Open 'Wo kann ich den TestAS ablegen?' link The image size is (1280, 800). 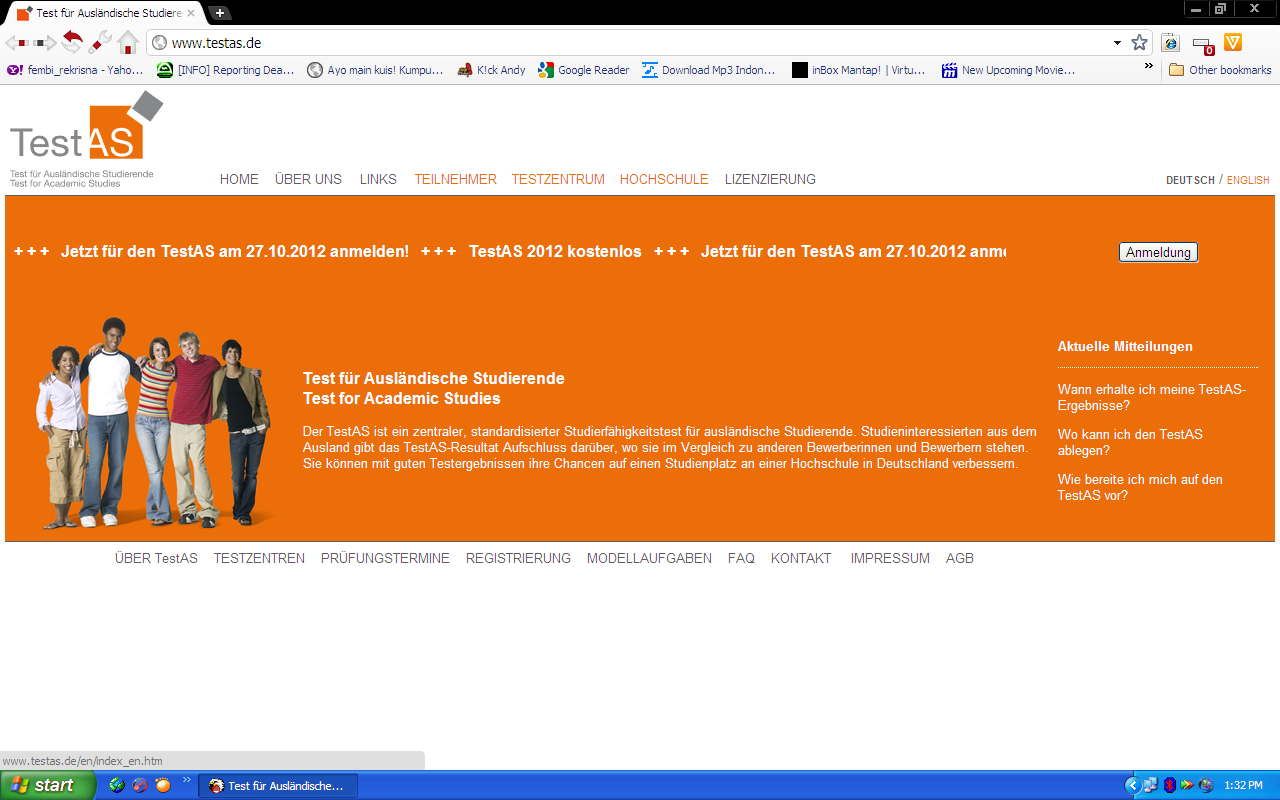pyautogui.click(x=1130, y=443)
